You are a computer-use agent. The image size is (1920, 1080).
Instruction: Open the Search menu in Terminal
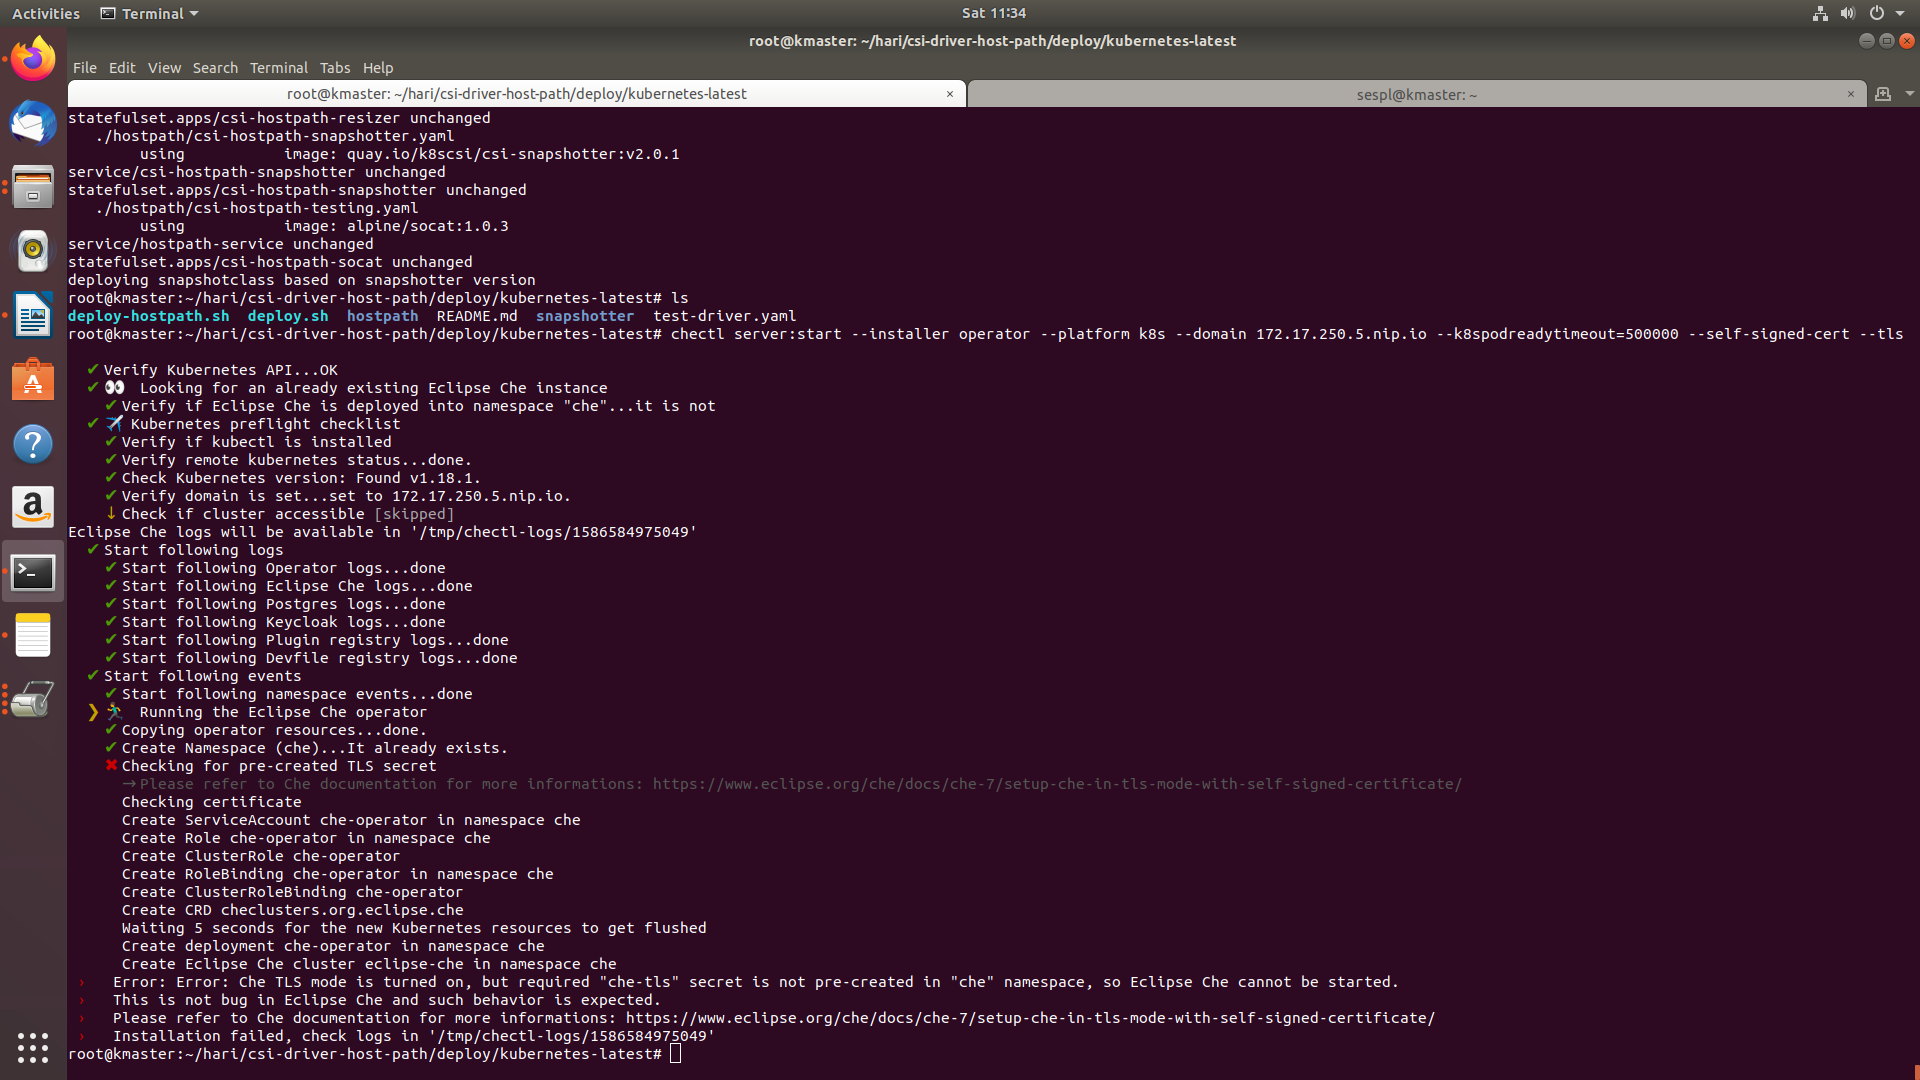[215, 68]
